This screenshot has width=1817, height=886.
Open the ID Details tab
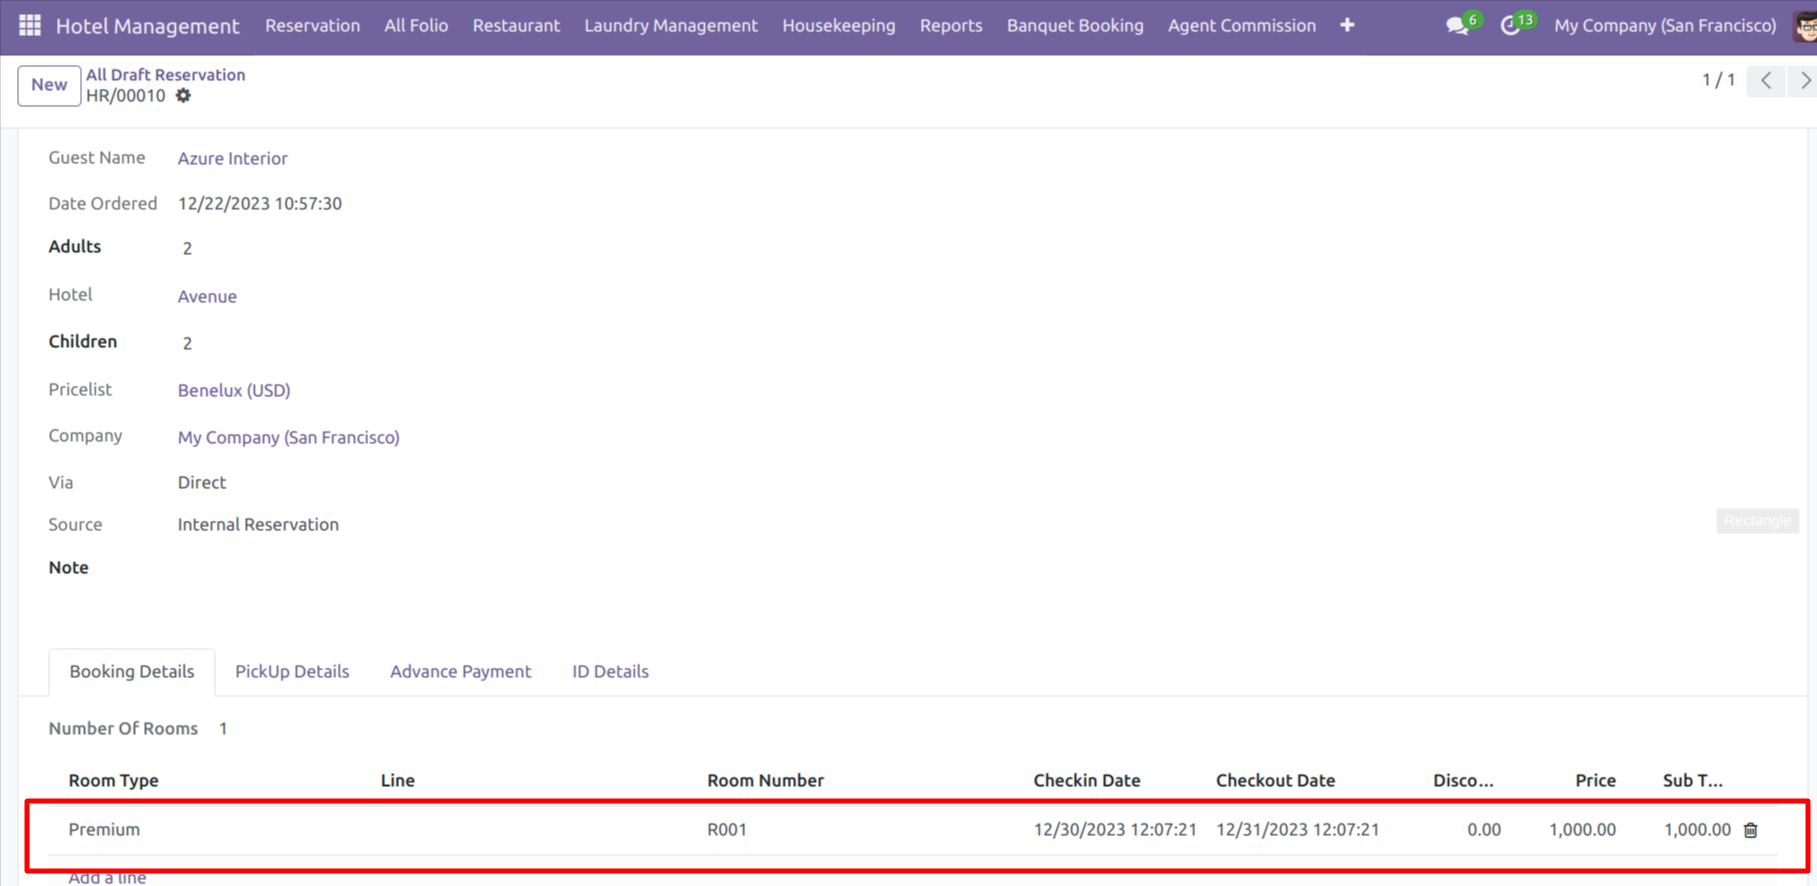(x=610, y=672)
